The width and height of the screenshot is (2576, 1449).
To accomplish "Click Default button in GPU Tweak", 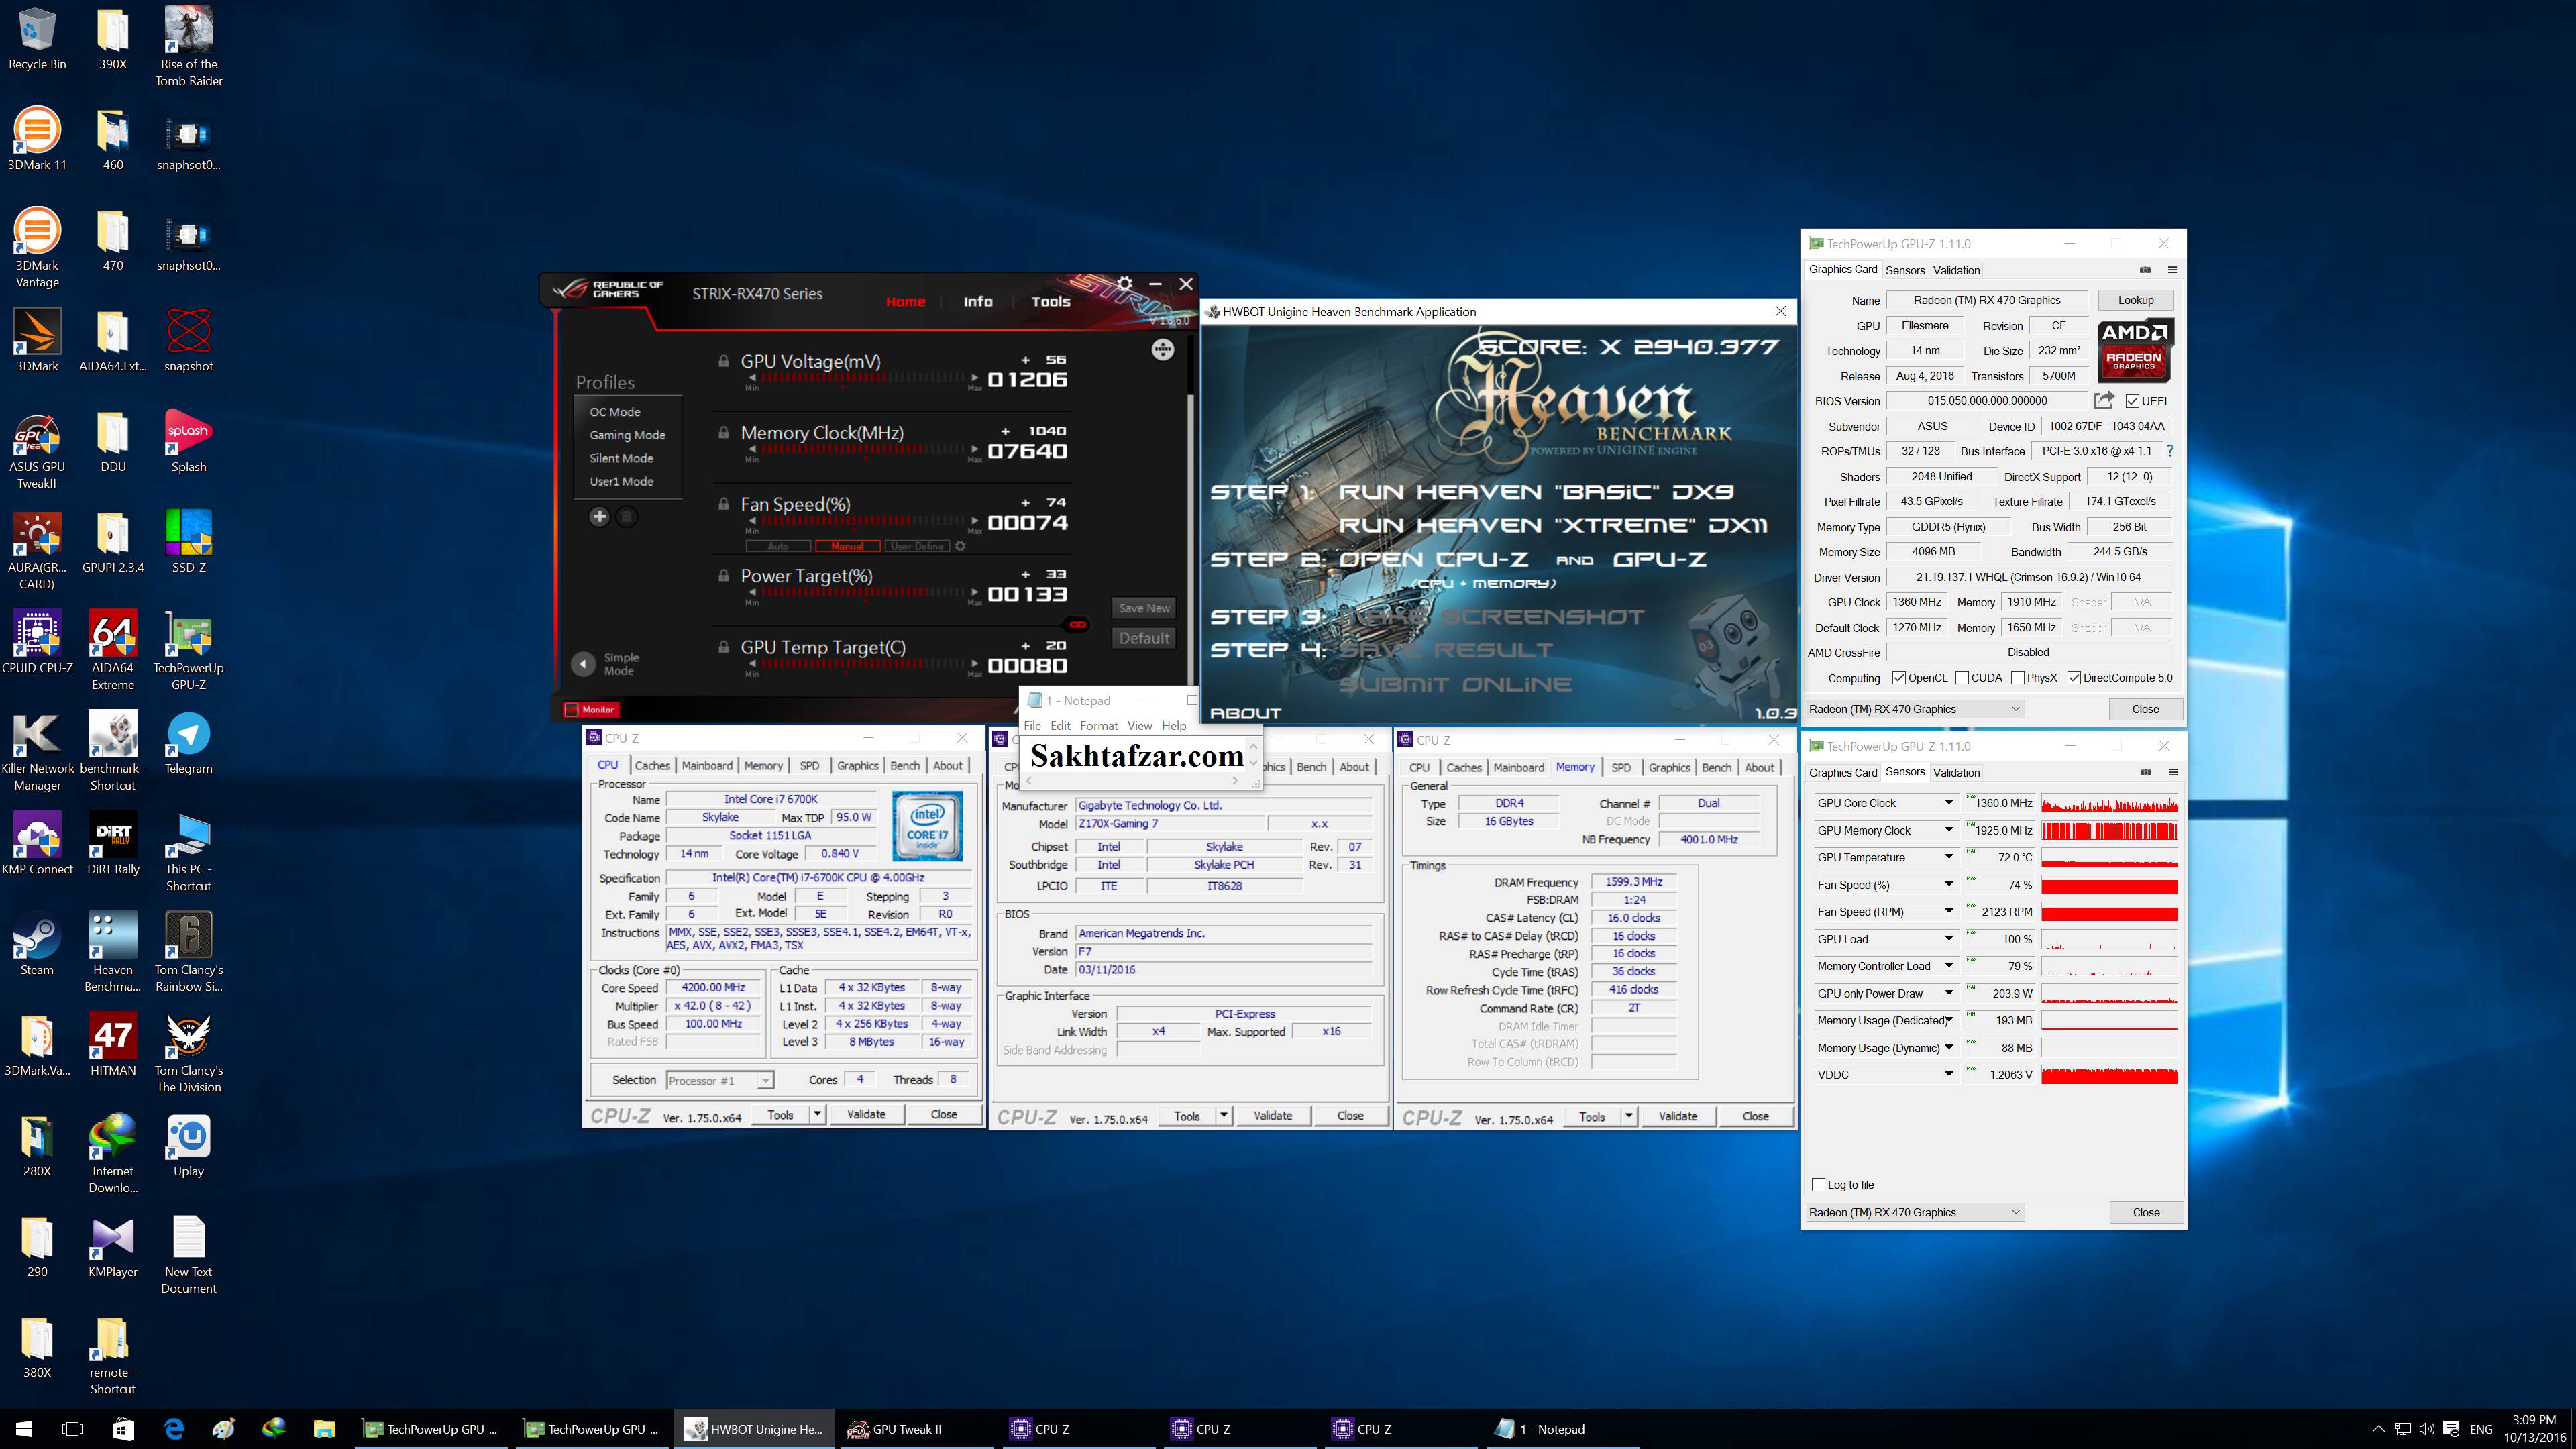I will point(1144,638).
